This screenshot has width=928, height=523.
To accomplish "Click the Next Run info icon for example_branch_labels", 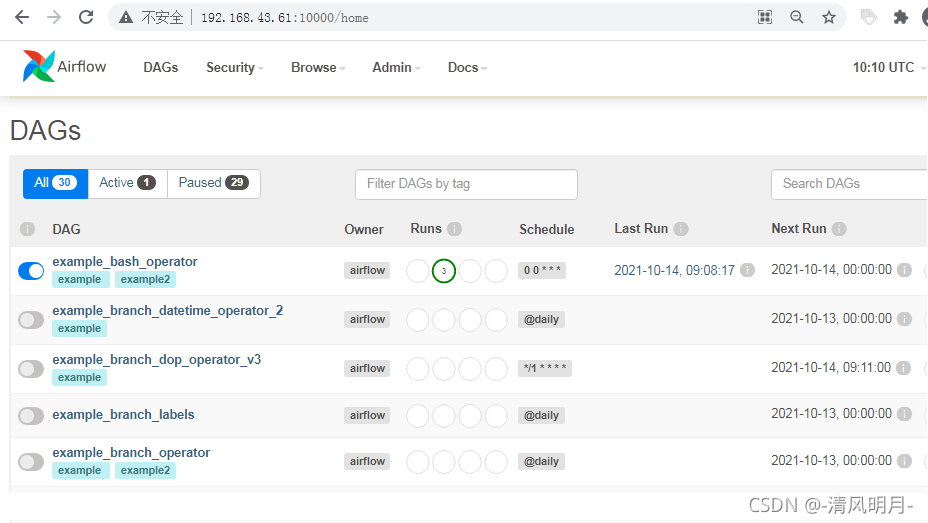I will pyautogui.click(x=904, y=414).
